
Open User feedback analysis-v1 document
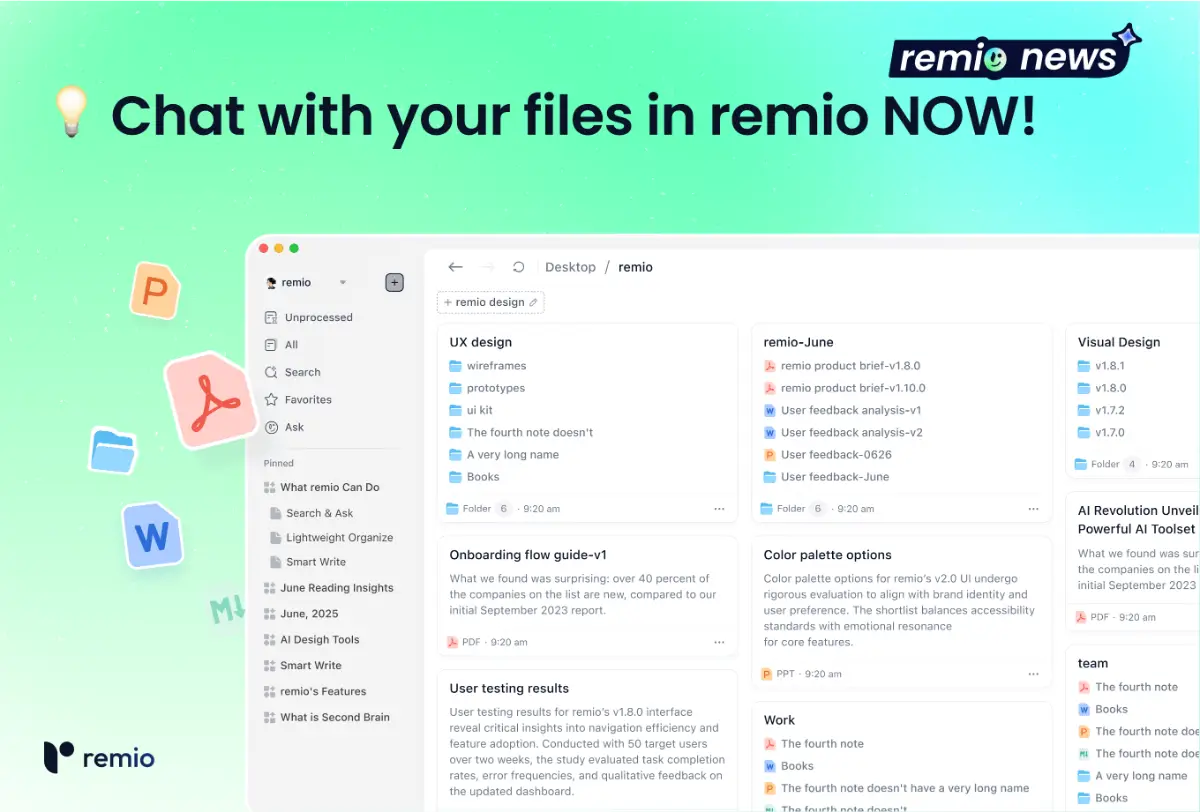tap(851, 410)
